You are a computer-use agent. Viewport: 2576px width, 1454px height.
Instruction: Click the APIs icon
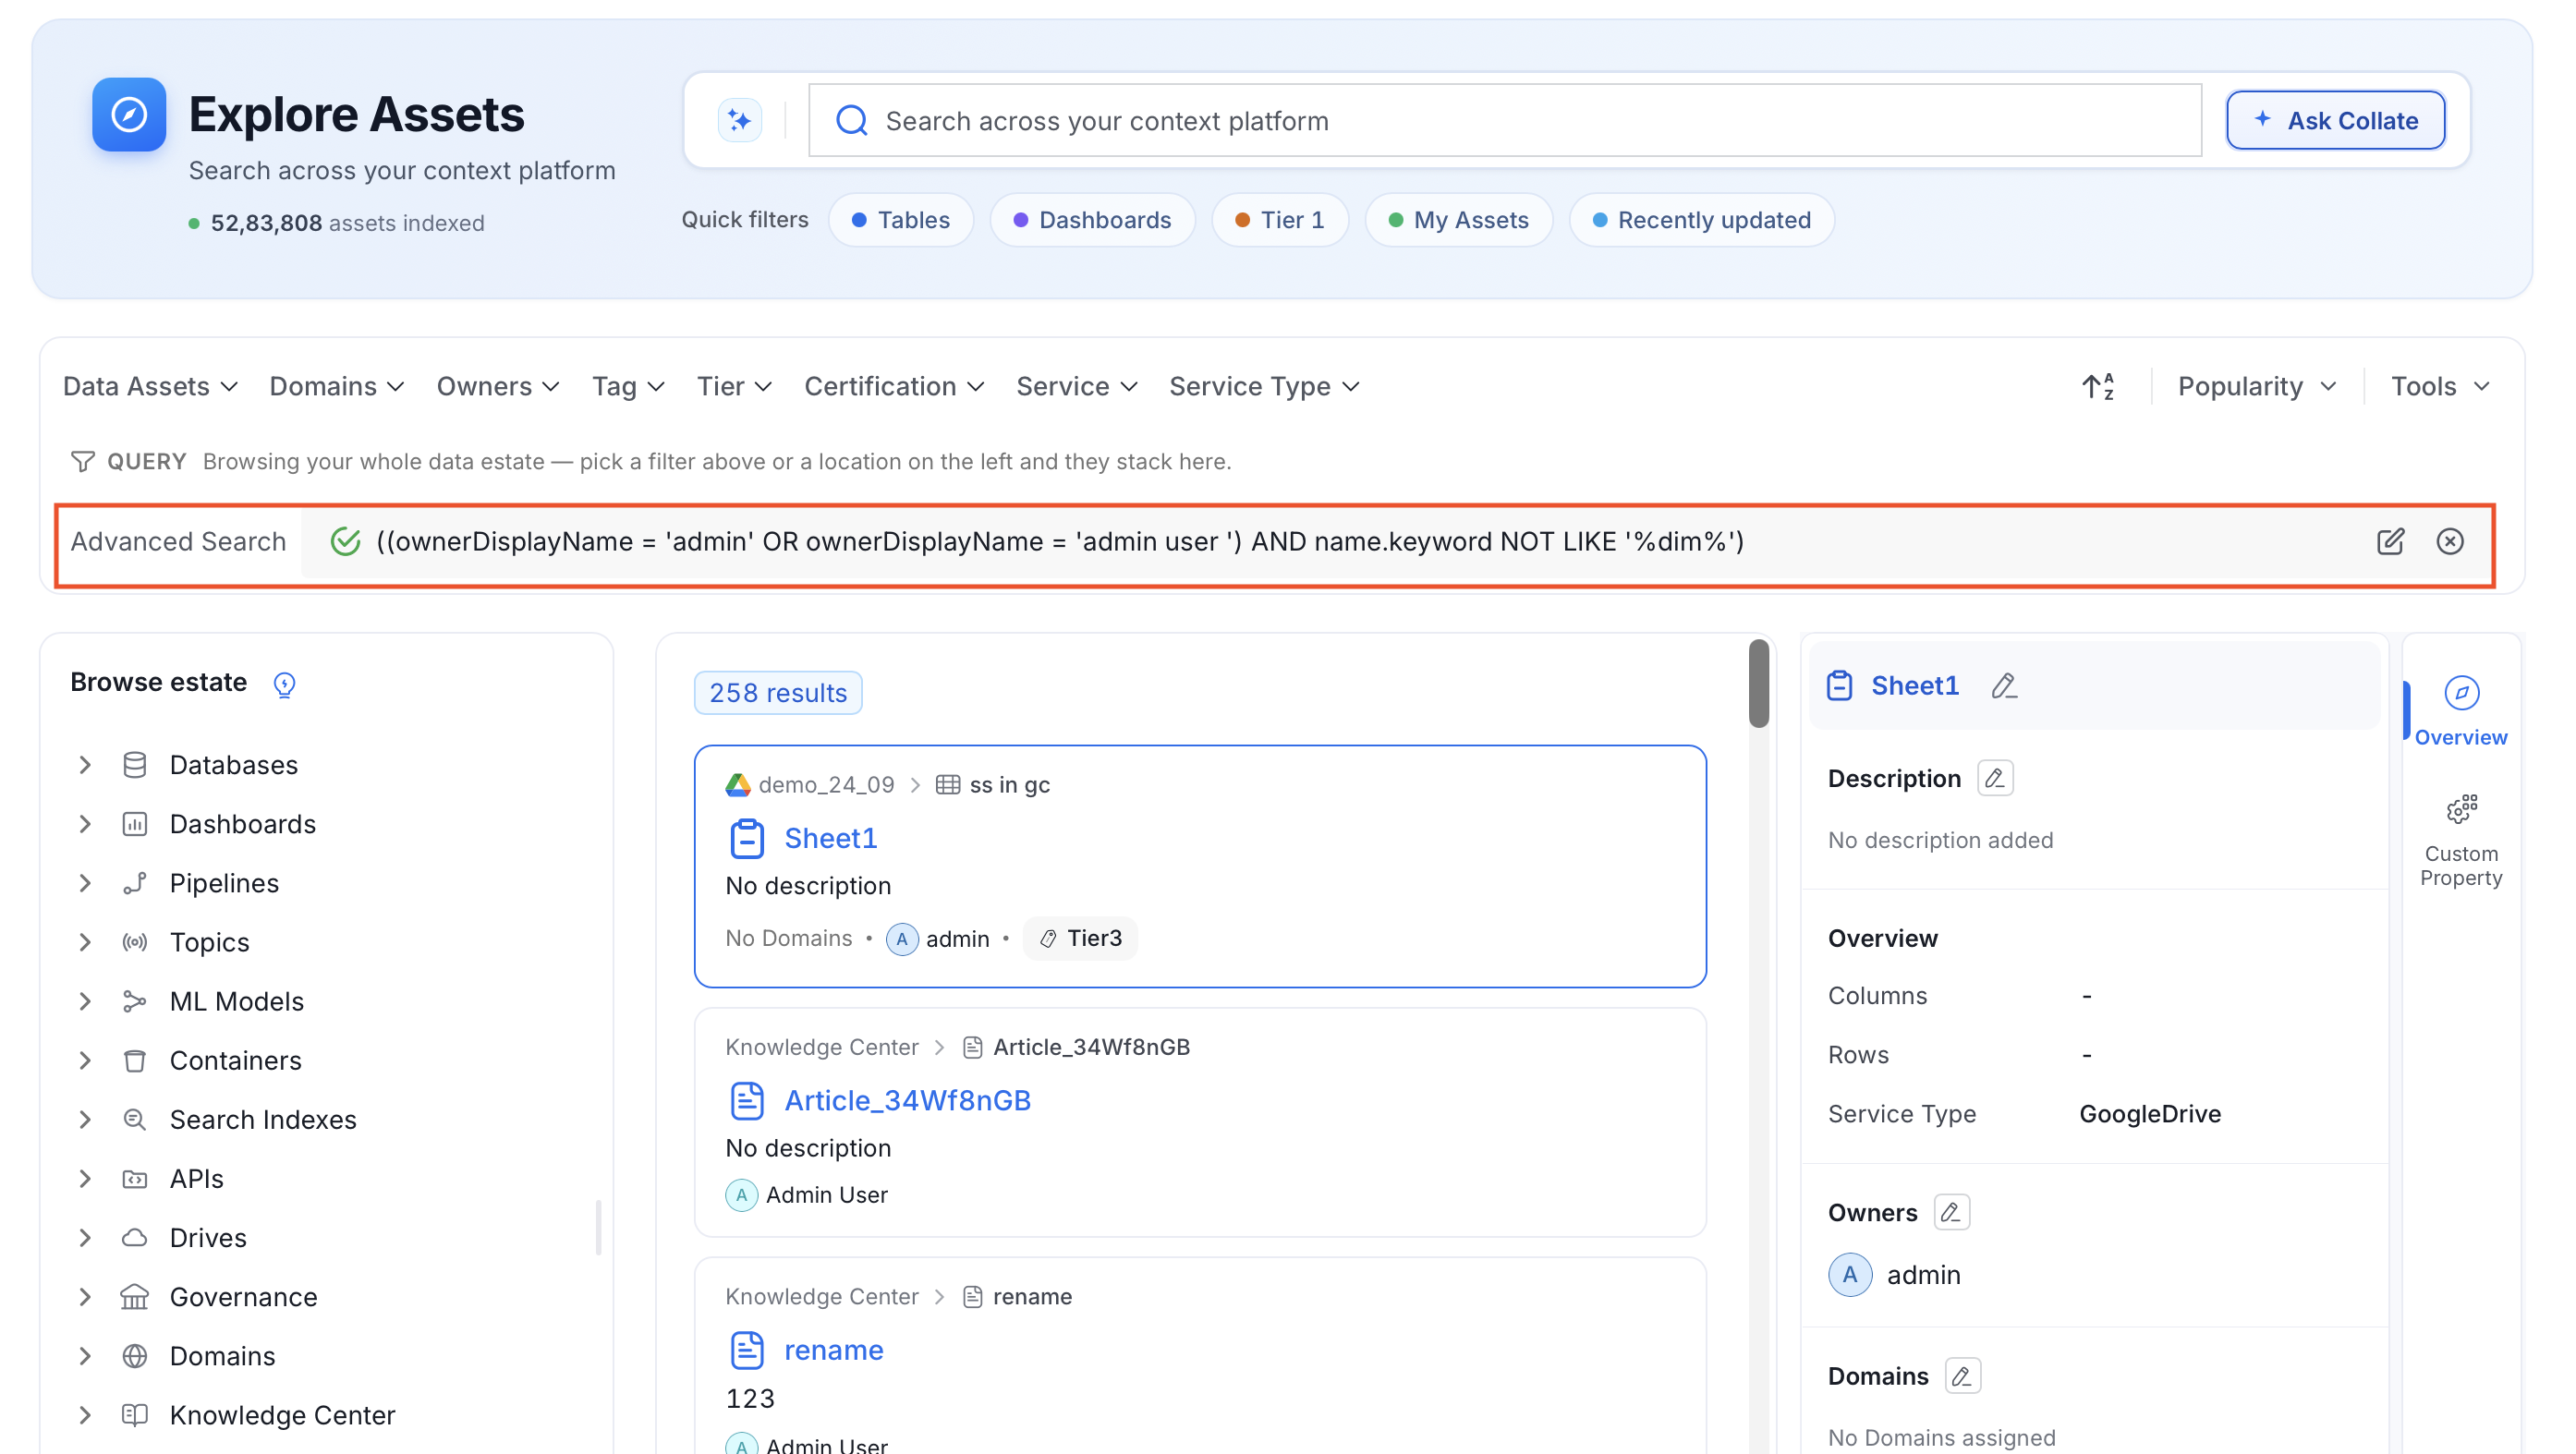[134, 1178]
